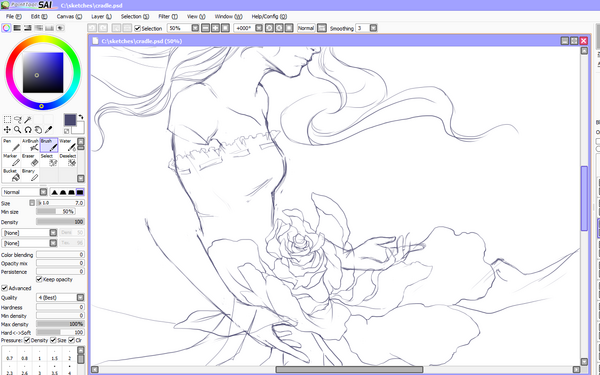The image size is (600, 375).
Task: Click the Min size slider
Action: pyautogui.click(x=56, y=211)
